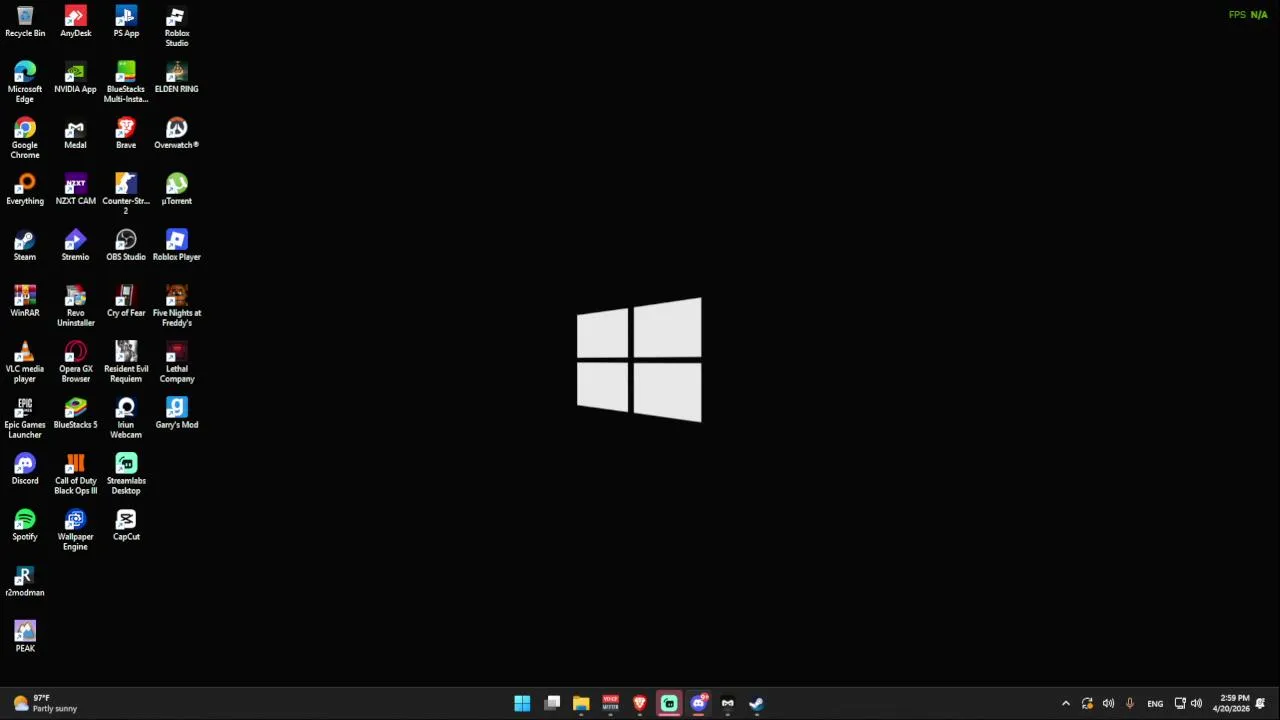
Task: Open the Recycle Bin desktop icon
Action: pos(25,22)
